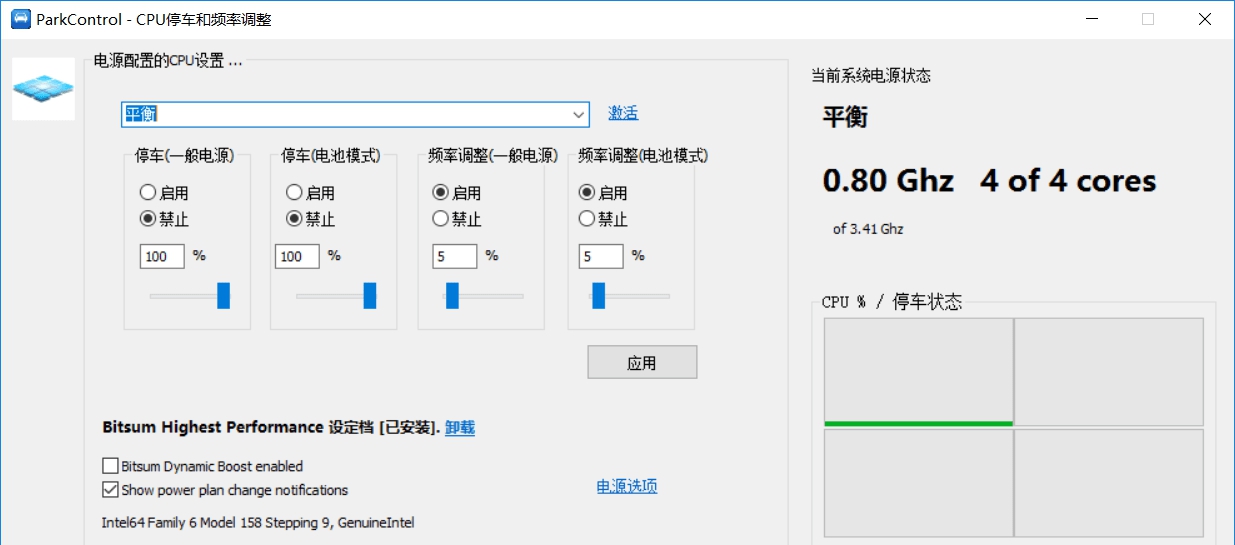Click slider thumb in 停车(一般电源) group
The height and width of the screenshot is (545, 1235).
[x=223, y=295]
